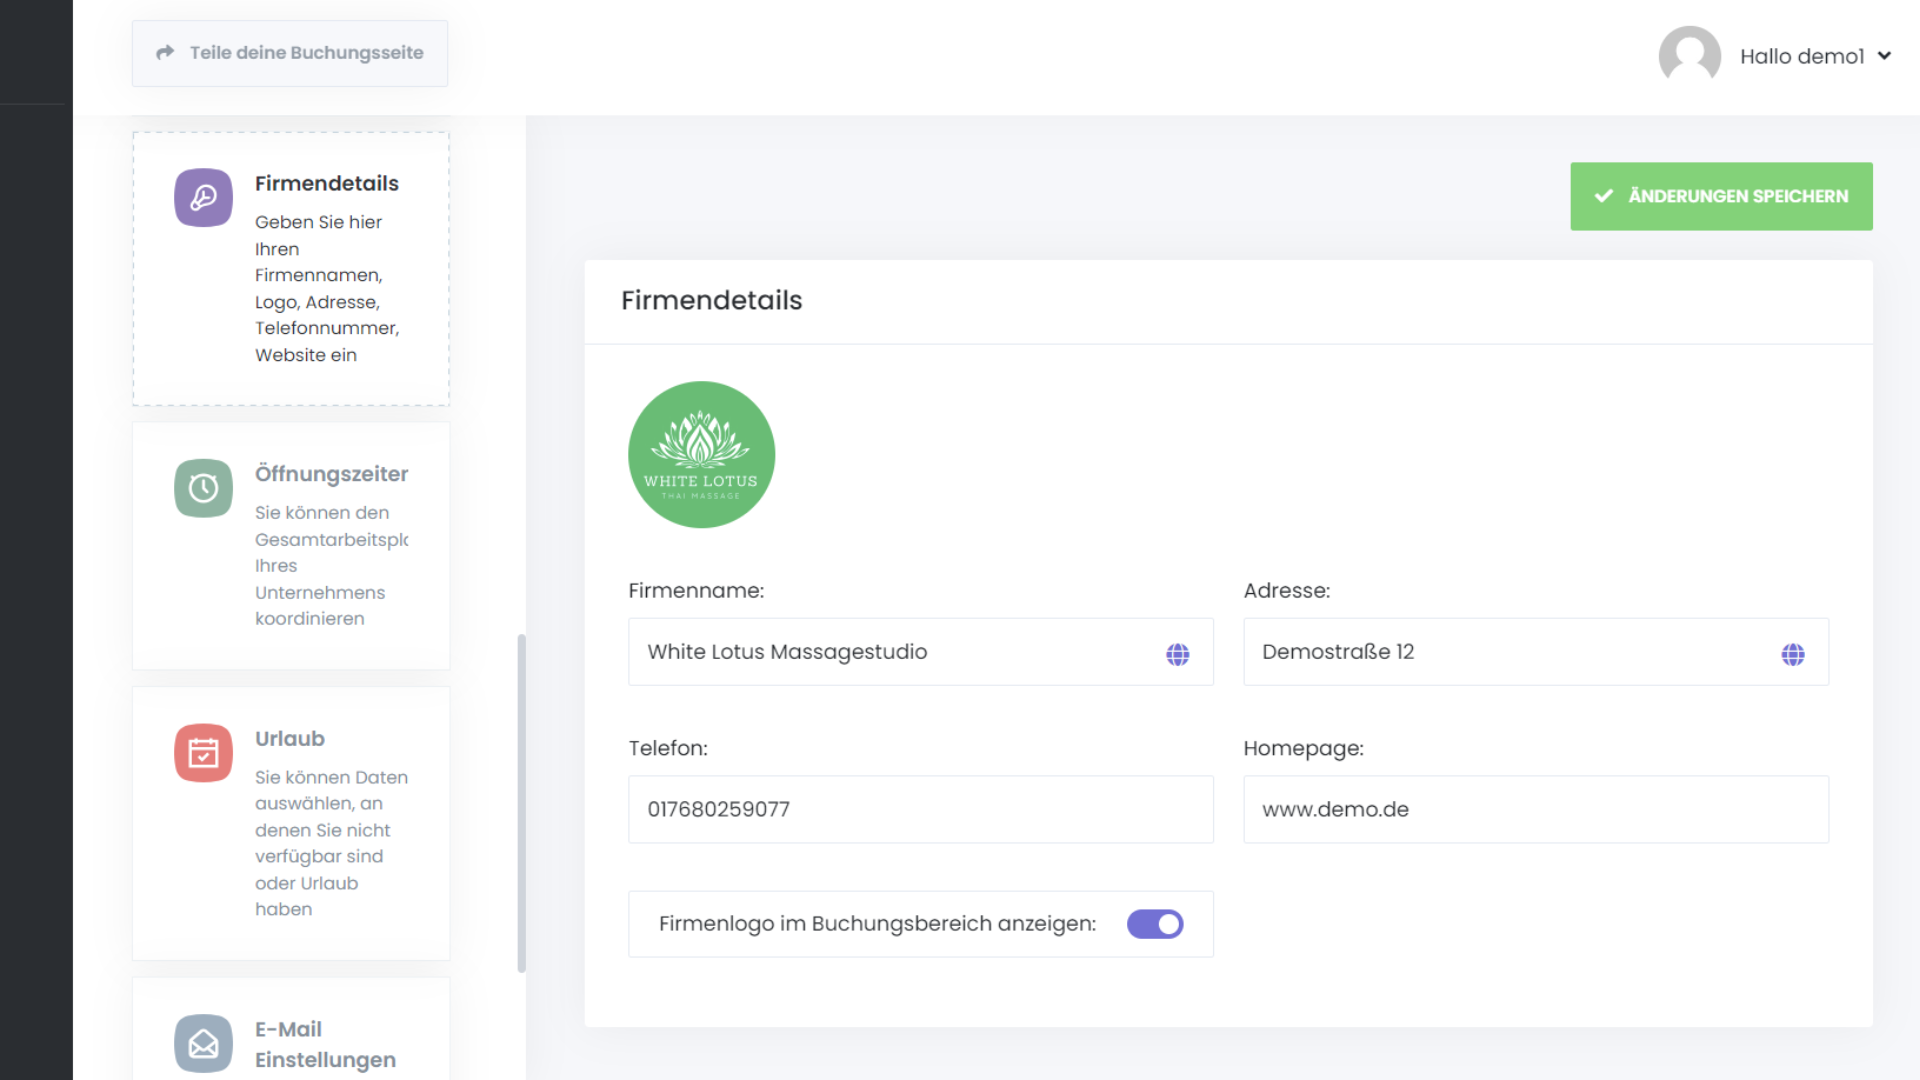Toggle Firmenlogo im Buchungsbereich anzeigen switch
Screen dimensions: 1920x1080
[x=1154, y=924]
